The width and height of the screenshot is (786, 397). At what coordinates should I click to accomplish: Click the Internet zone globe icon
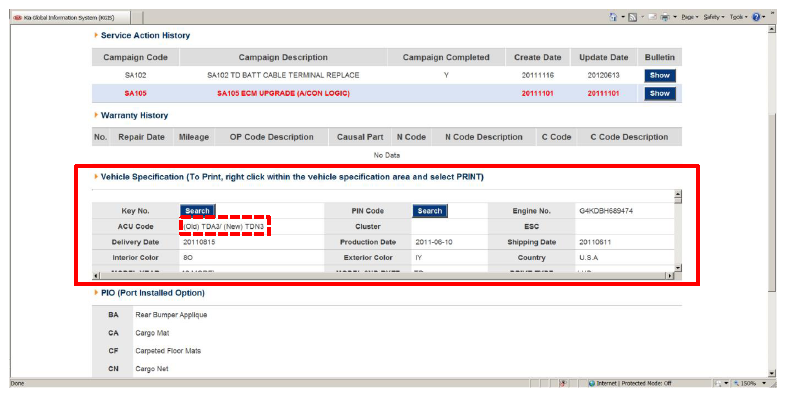tap(592, 383)
